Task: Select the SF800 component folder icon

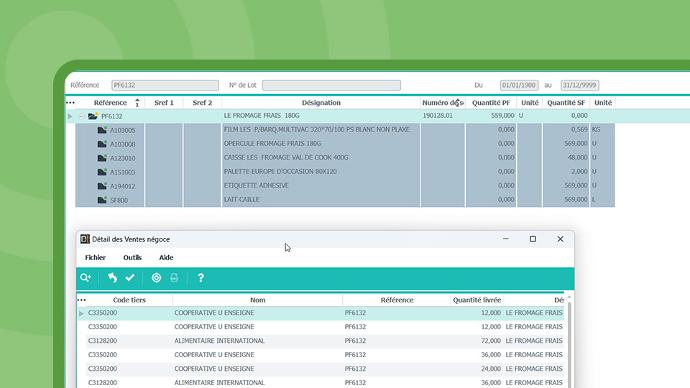Action: 102,200
